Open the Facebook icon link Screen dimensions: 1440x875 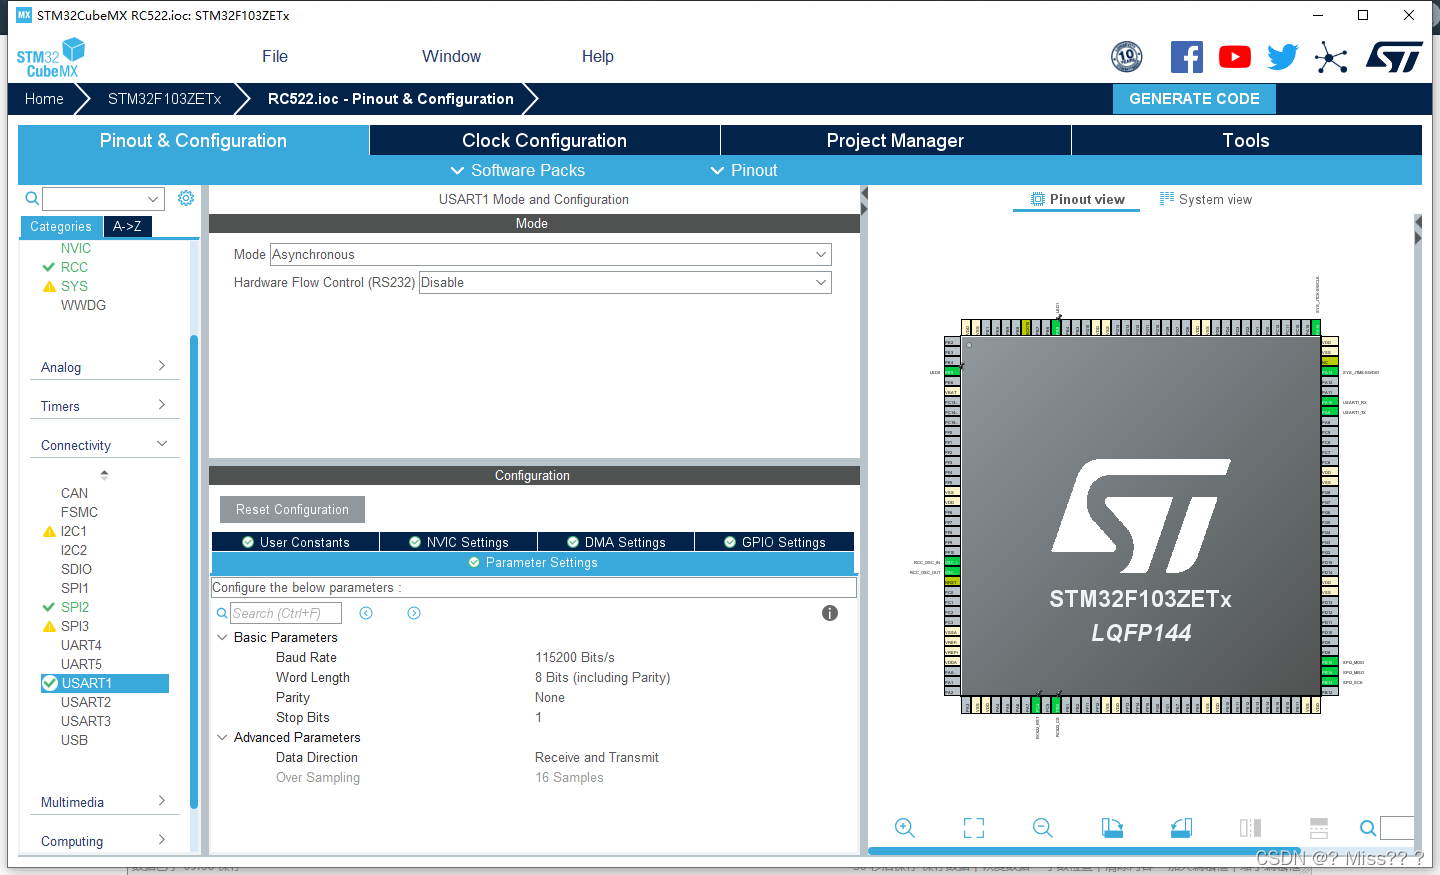click(x=1187, y=57)
